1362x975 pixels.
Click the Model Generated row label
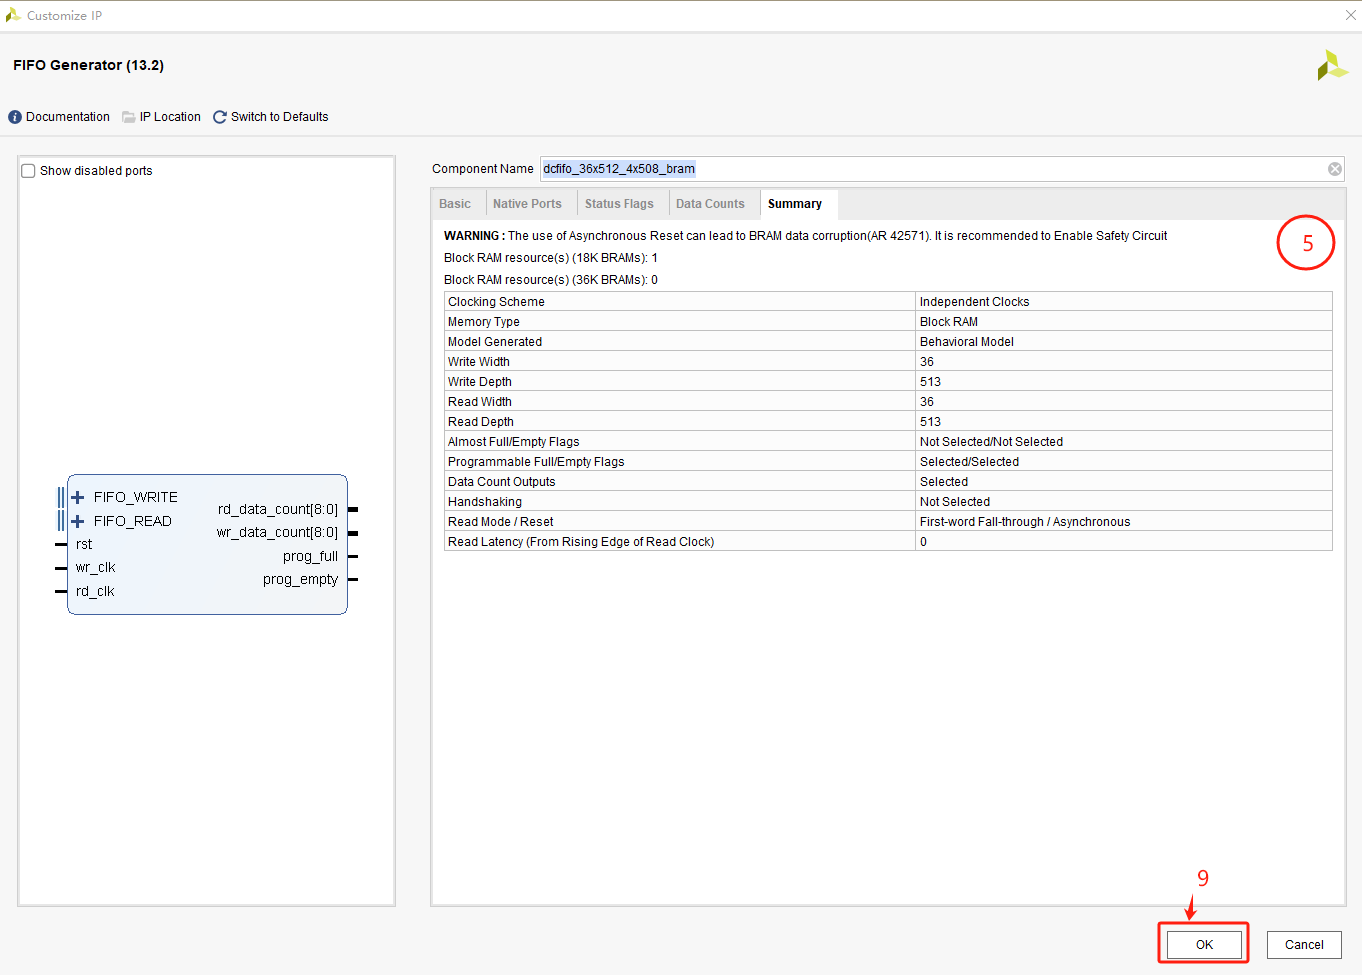click(x=495, y=342)
